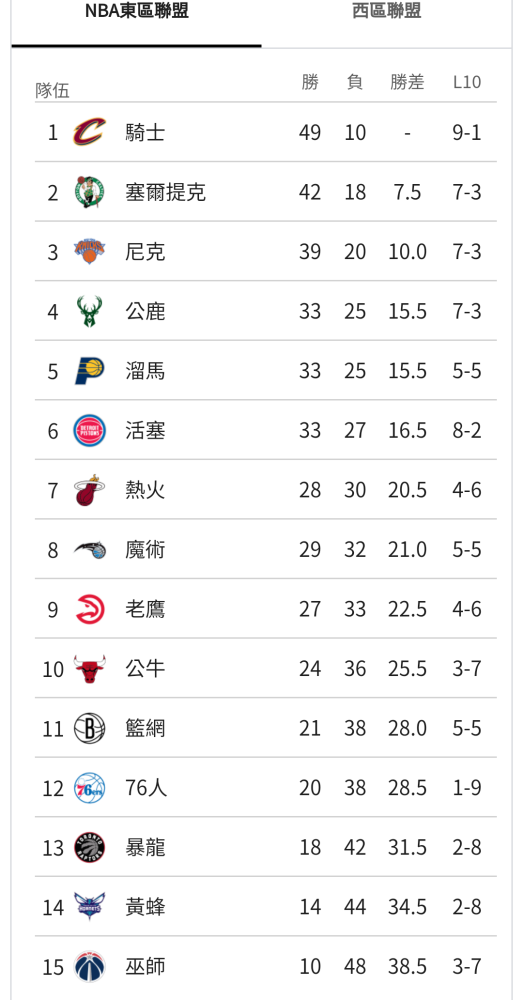
Task: Click the L10 column header
Action: [467, 82]
